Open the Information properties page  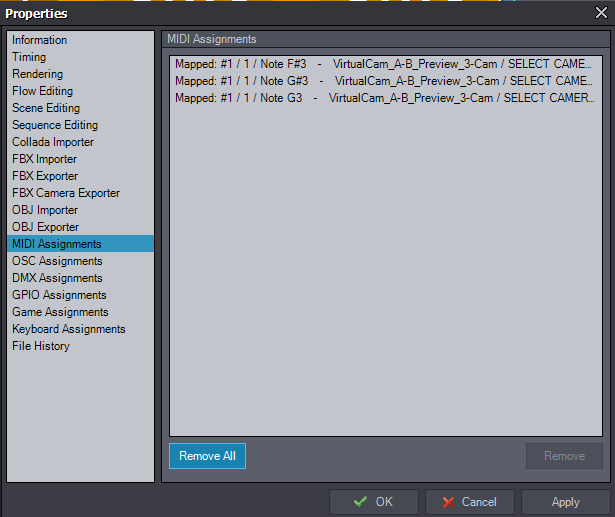(40, 40)
